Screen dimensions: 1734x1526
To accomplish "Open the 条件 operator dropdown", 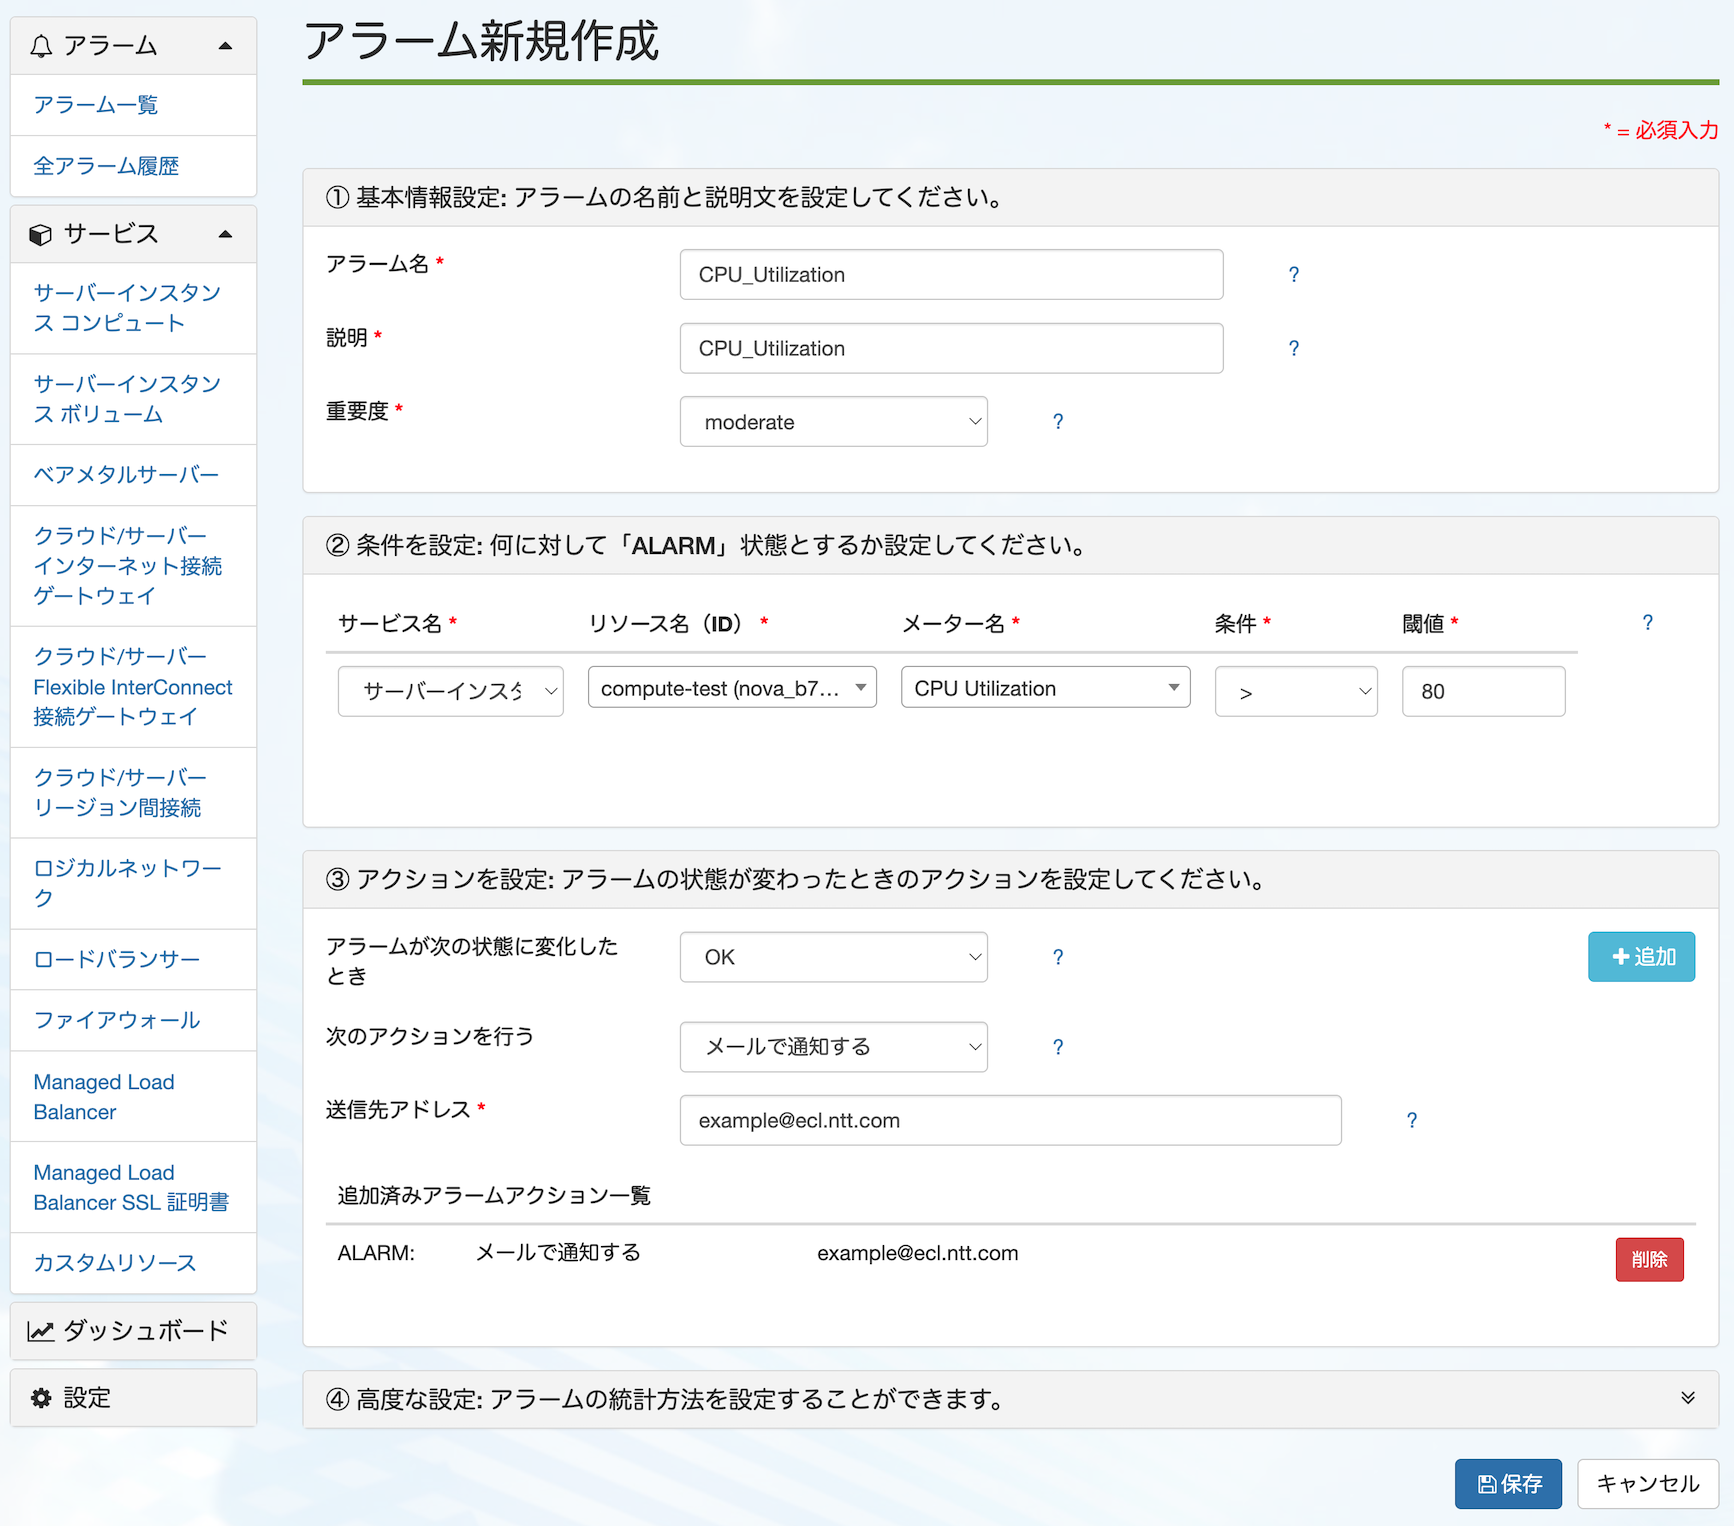I will point(1295,692).
